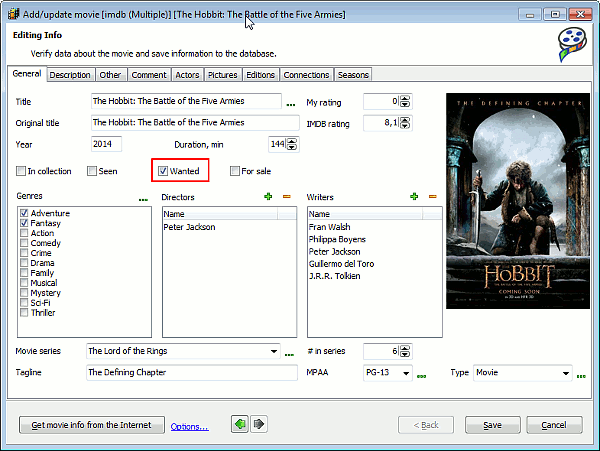Switch to the Description tab
This screenshot has height=451, width=600.
70,75
